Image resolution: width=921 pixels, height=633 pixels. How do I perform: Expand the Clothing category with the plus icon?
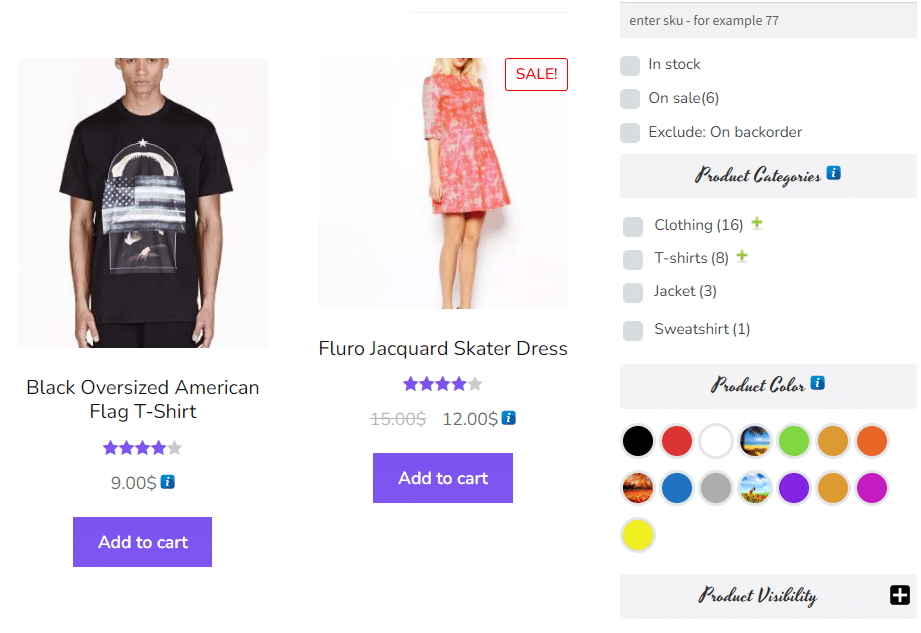tap(757, 223)
